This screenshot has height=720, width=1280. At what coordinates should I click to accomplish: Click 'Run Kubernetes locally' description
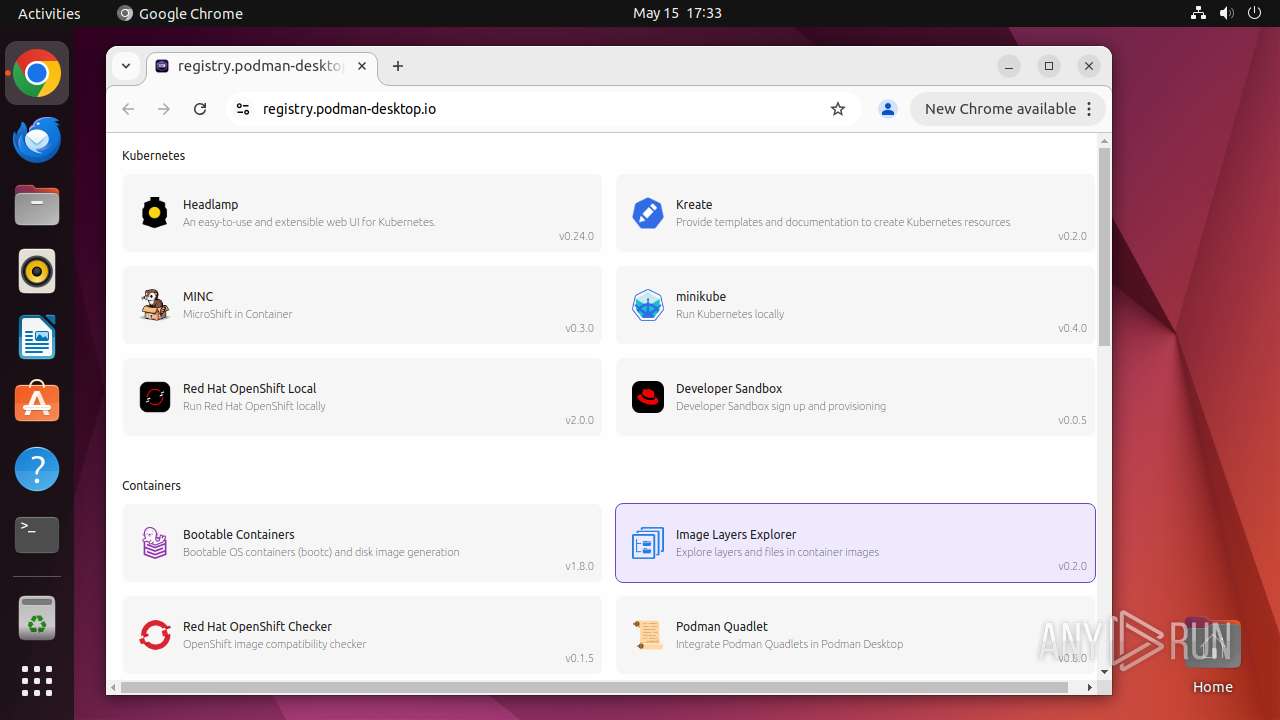pyautogui.click(x=730, y=314)
